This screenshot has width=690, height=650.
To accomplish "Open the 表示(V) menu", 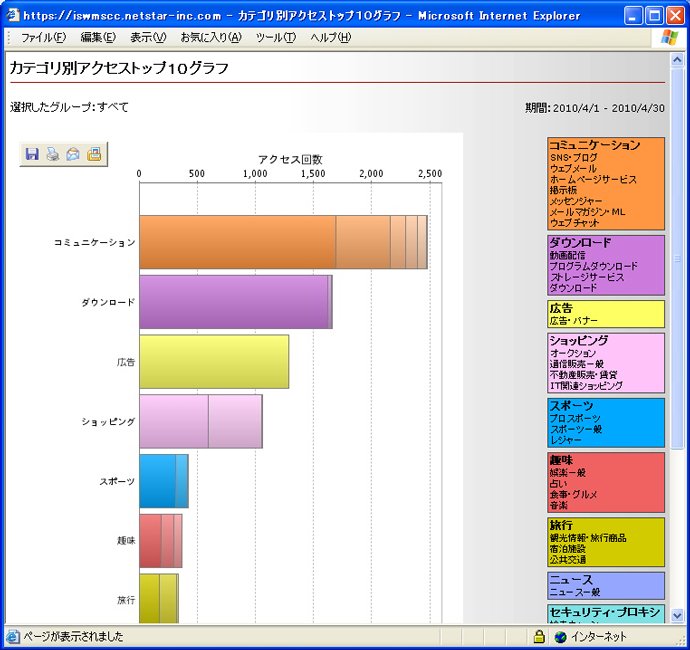I will (x=148, y=37).
